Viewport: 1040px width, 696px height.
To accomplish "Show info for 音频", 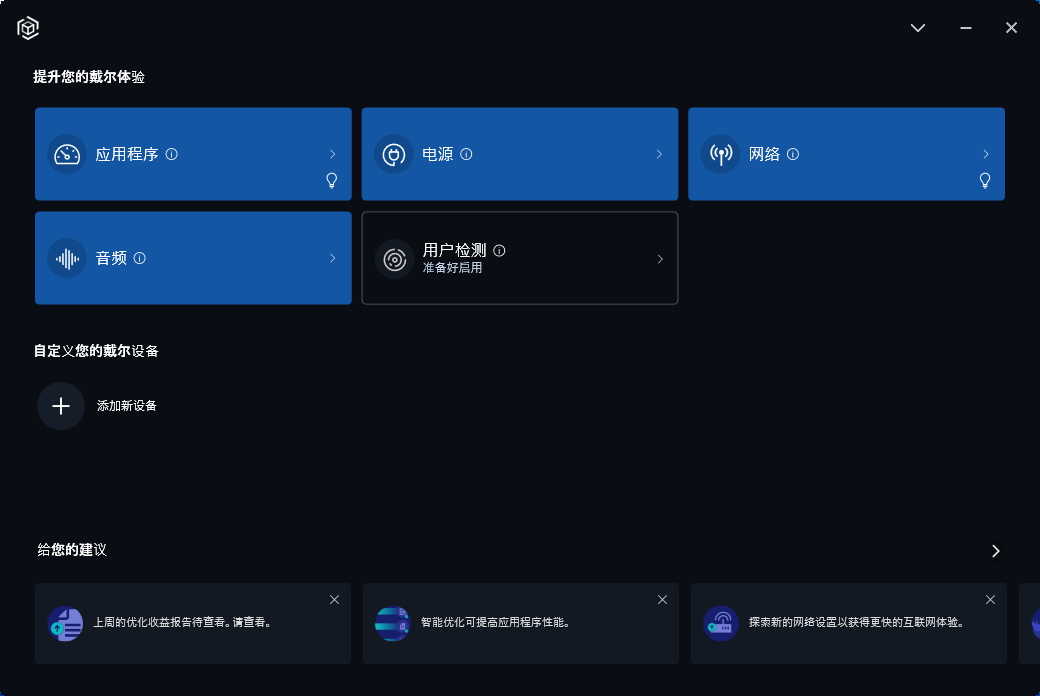I will pyautogui.click(x=139, y=258).
